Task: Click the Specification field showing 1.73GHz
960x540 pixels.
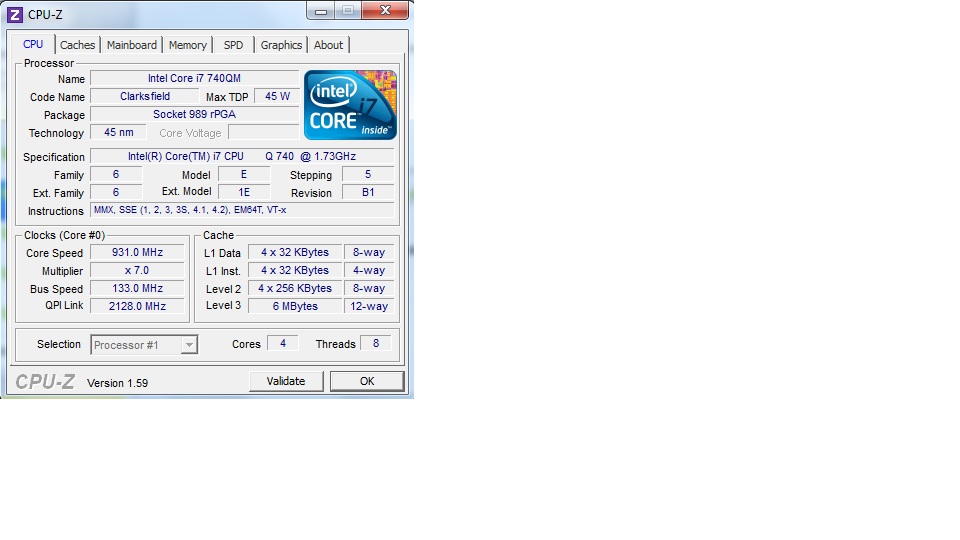Action: coord(242,156)
